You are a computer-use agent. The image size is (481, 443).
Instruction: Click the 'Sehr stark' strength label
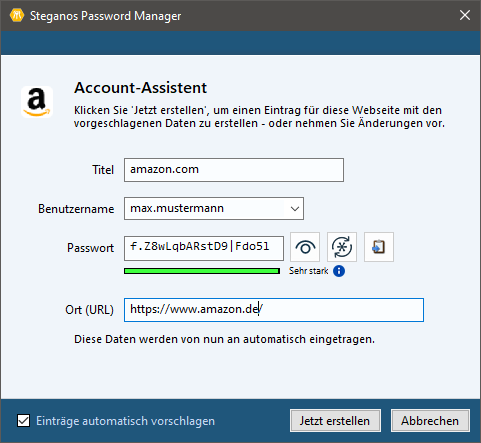coord(309,271)
